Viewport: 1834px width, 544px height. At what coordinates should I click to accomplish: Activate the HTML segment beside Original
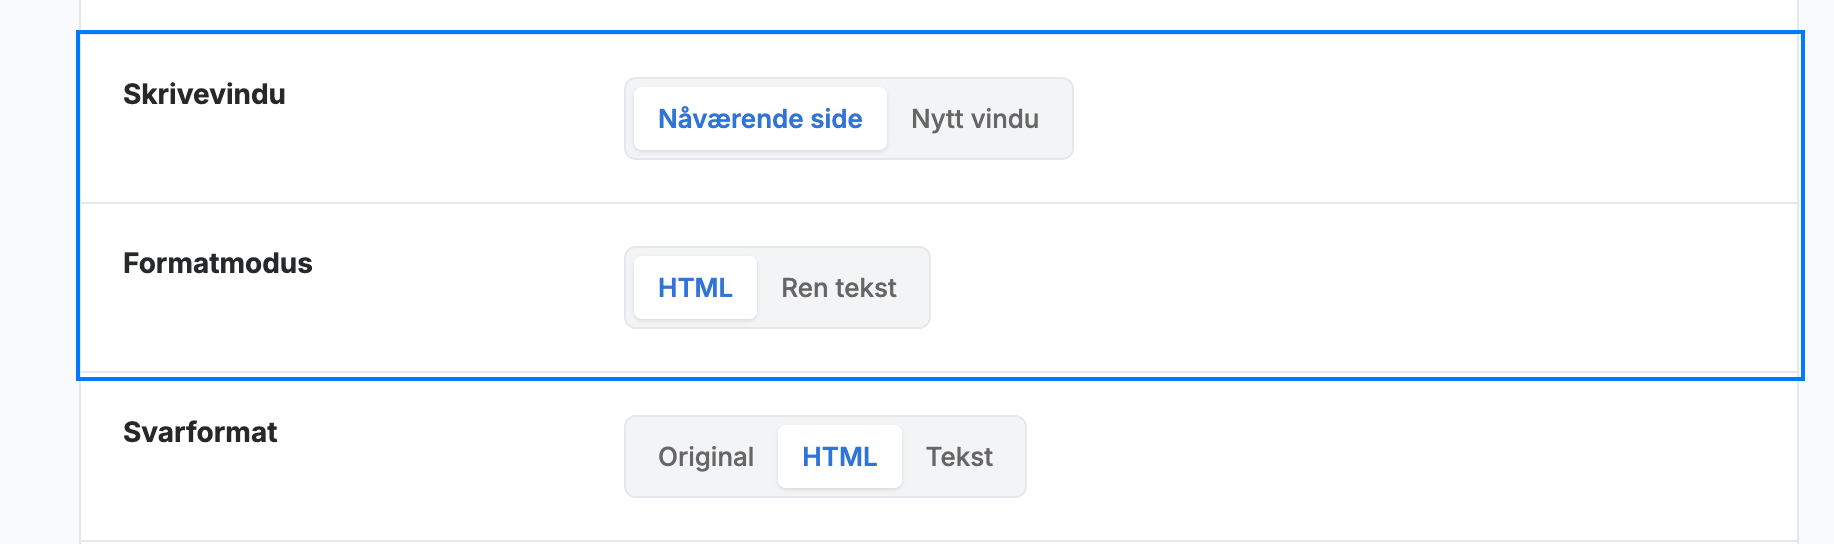(x=840, y=457)
